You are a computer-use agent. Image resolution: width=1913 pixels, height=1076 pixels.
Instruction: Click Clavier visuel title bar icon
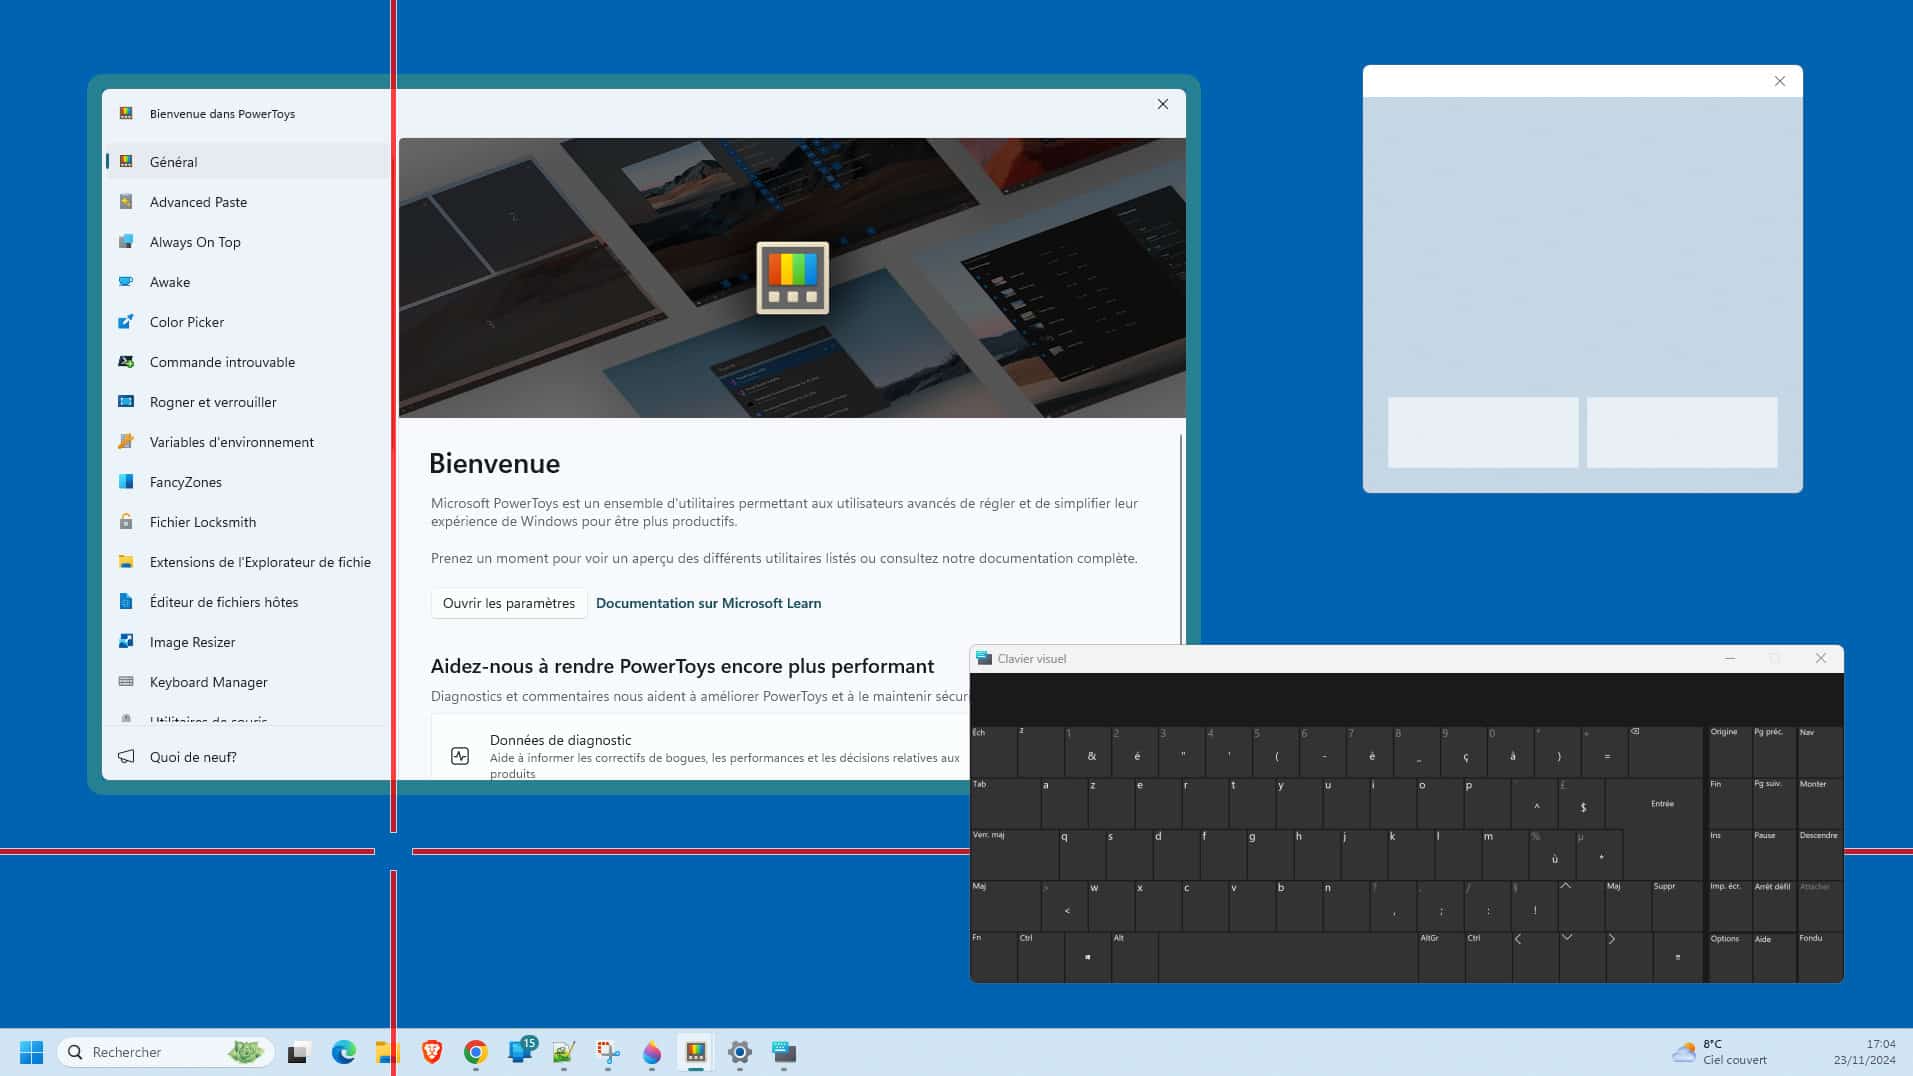pos(984,658)
